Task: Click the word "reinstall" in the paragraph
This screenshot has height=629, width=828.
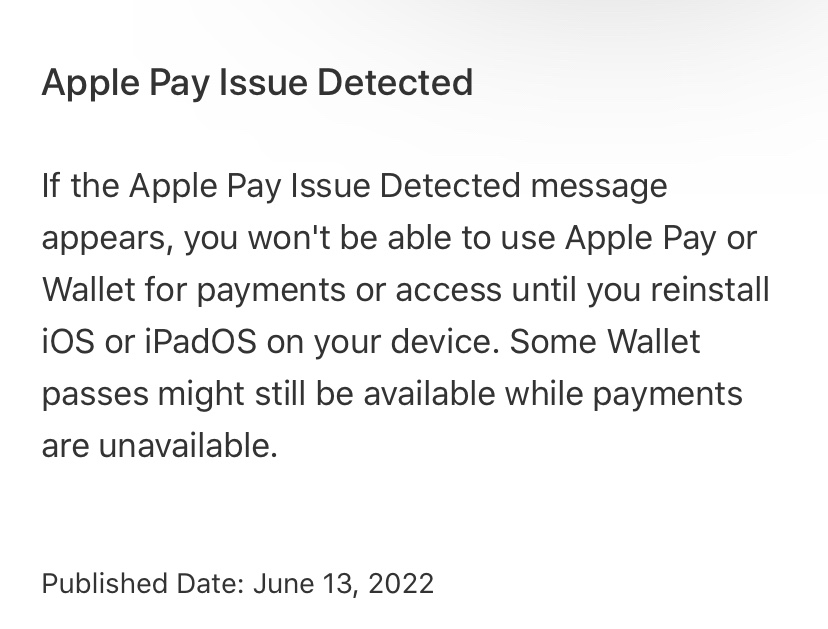Action: 710,289
